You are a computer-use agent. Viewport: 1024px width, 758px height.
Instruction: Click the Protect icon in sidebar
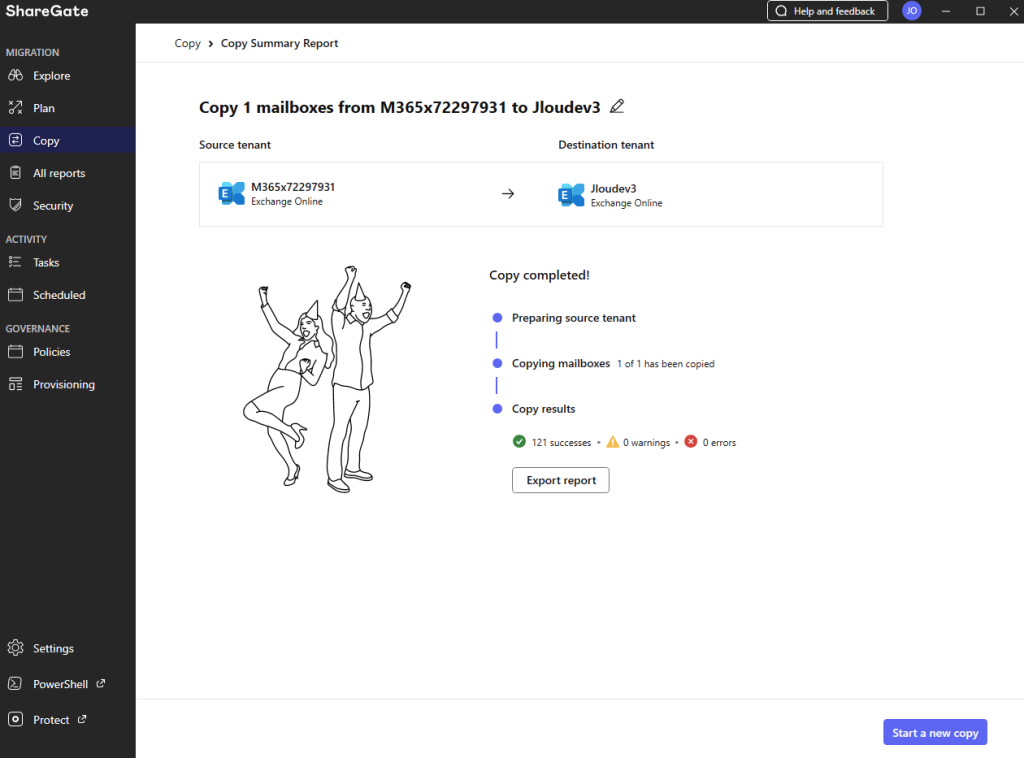pos(16,719)
